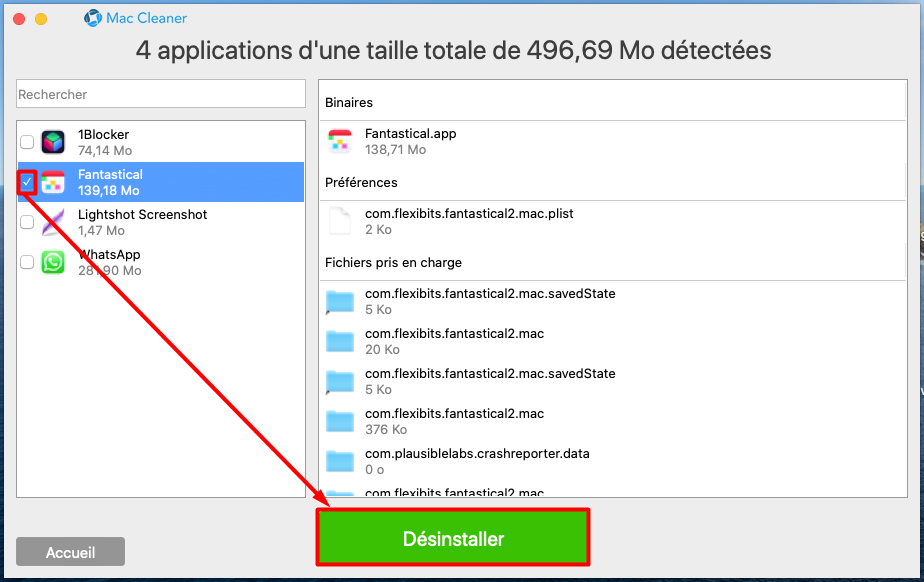The width and height of the screenshot is (924, 582).
Task: Enable the 1Blocker checkbox
Action: tap(27, 142)
